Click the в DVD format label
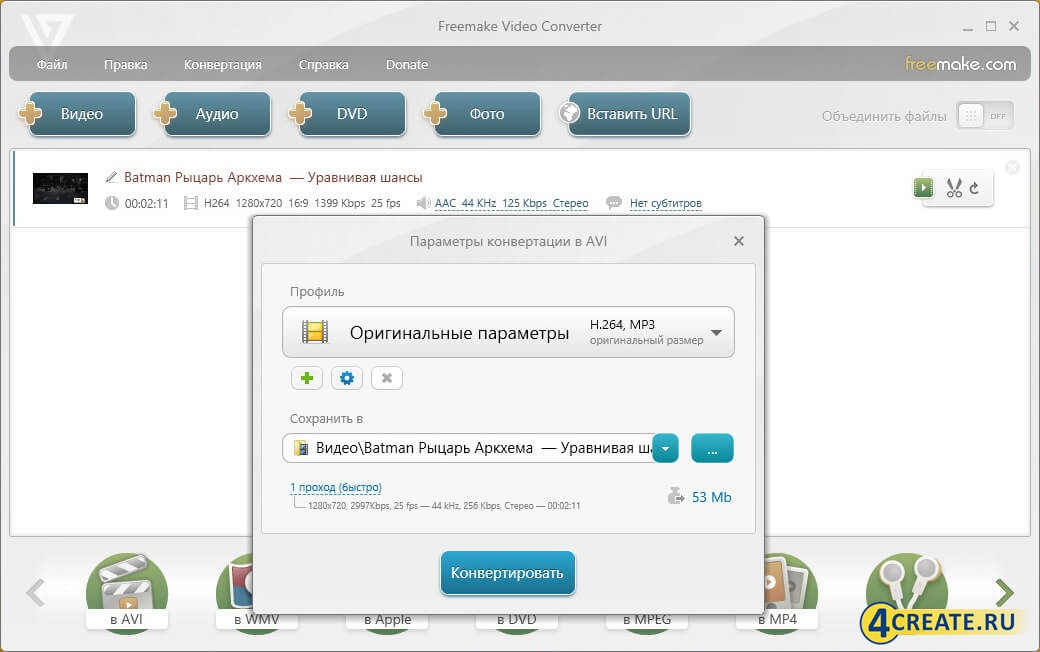 tap(517, 620)
